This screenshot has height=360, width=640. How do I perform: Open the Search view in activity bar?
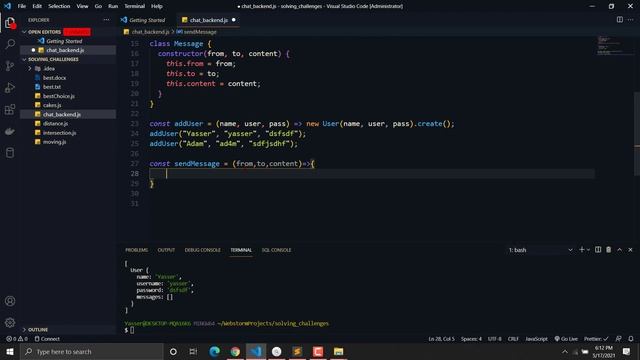(x=10, y=44)
